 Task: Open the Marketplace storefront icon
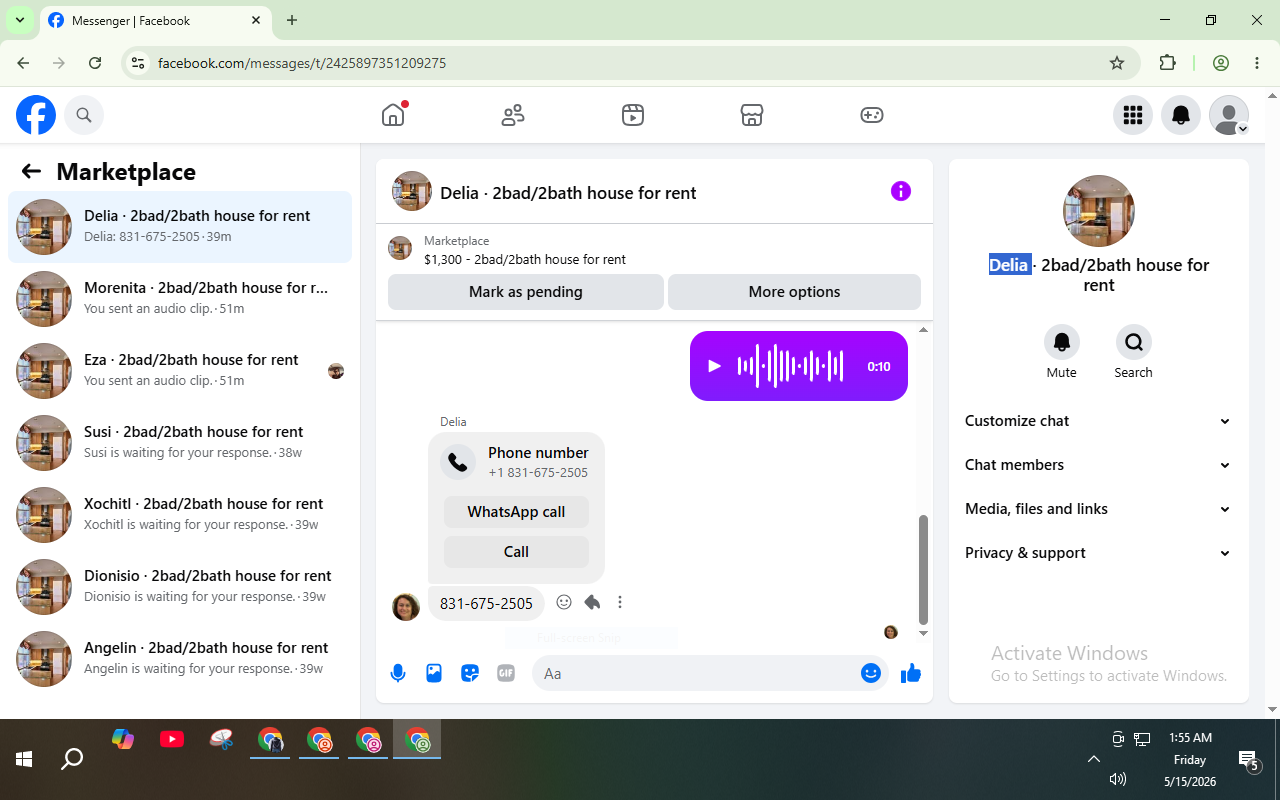click(x=752, y=115)
